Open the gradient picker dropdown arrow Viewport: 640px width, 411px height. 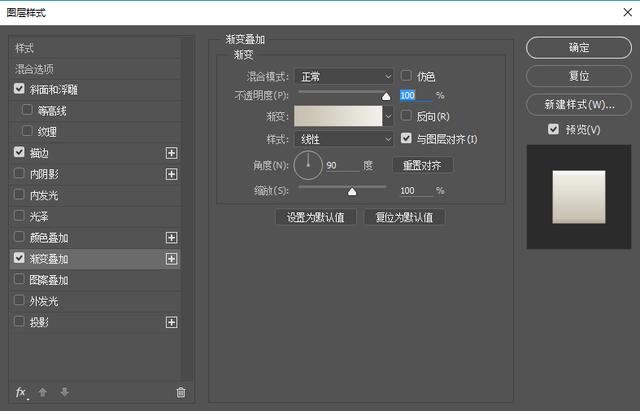[388, 116]
